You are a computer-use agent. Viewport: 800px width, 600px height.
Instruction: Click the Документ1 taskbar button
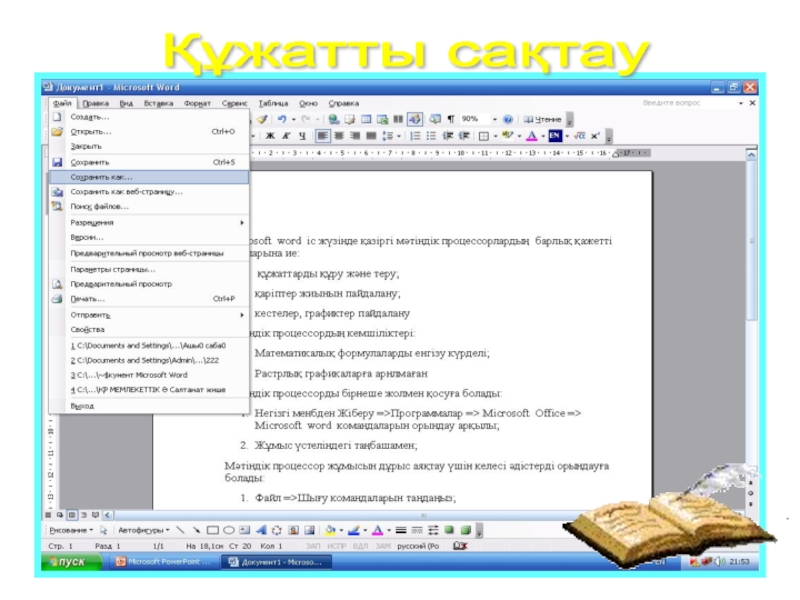pyautogui.click(x=277, y=562)
